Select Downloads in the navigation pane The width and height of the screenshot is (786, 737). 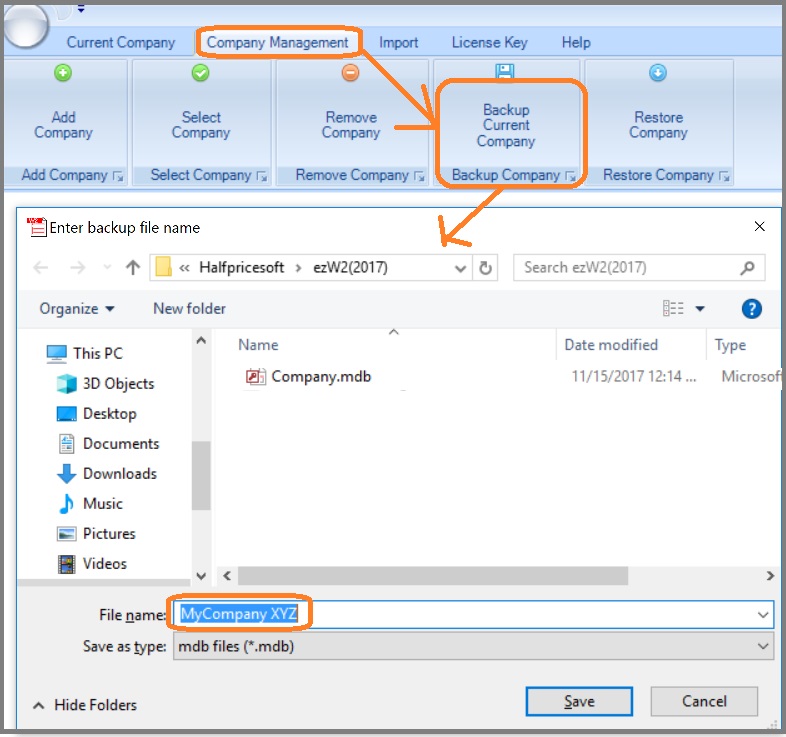coord(119,474)
